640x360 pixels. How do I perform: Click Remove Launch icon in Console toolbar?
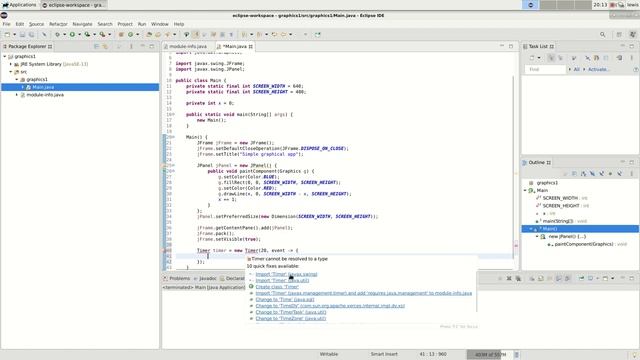pos(509,278)
